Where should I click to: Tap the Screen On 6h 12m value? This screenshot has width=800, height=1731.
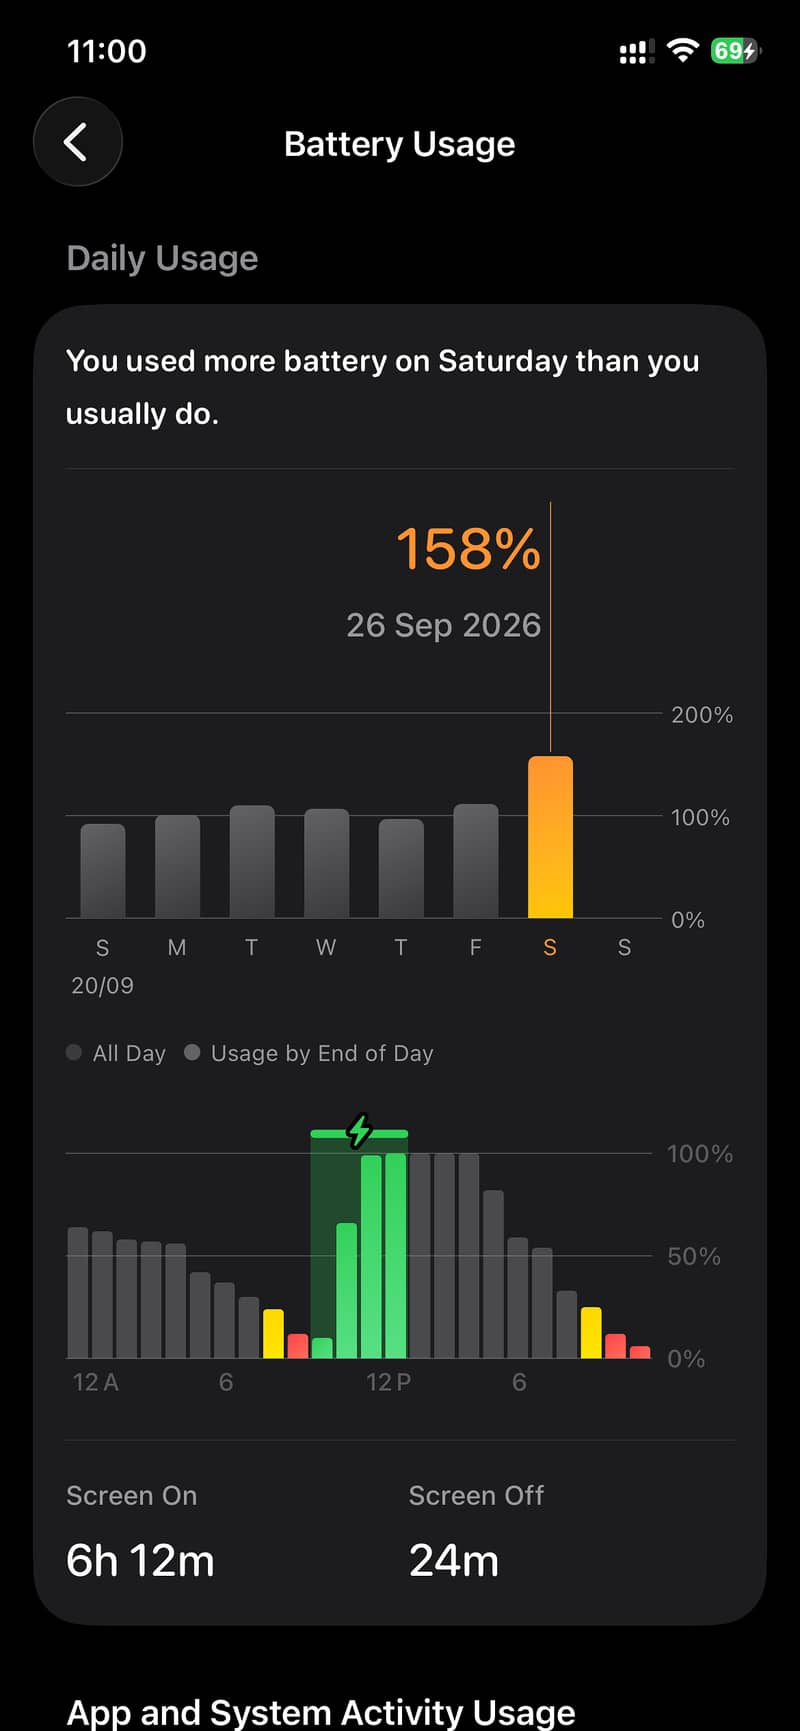(140, 1560)
